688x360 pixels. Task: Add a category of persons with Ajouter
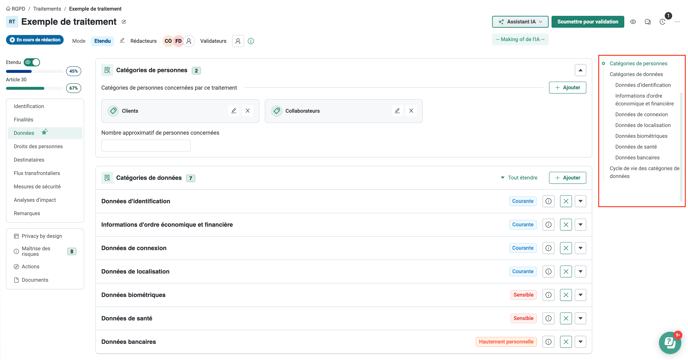tap(567, 87)
